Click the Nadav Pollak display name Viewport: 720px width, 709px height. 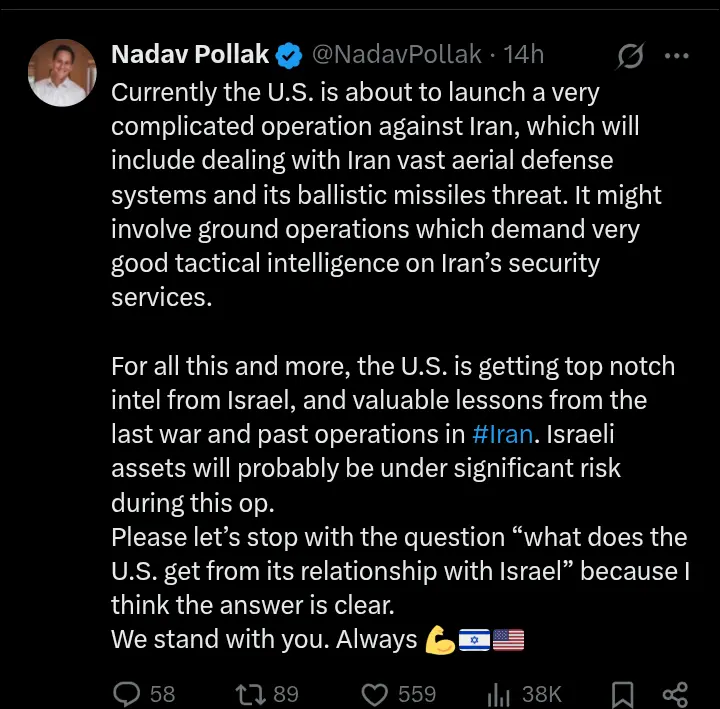pyautogui.click(x=190, y=55)
